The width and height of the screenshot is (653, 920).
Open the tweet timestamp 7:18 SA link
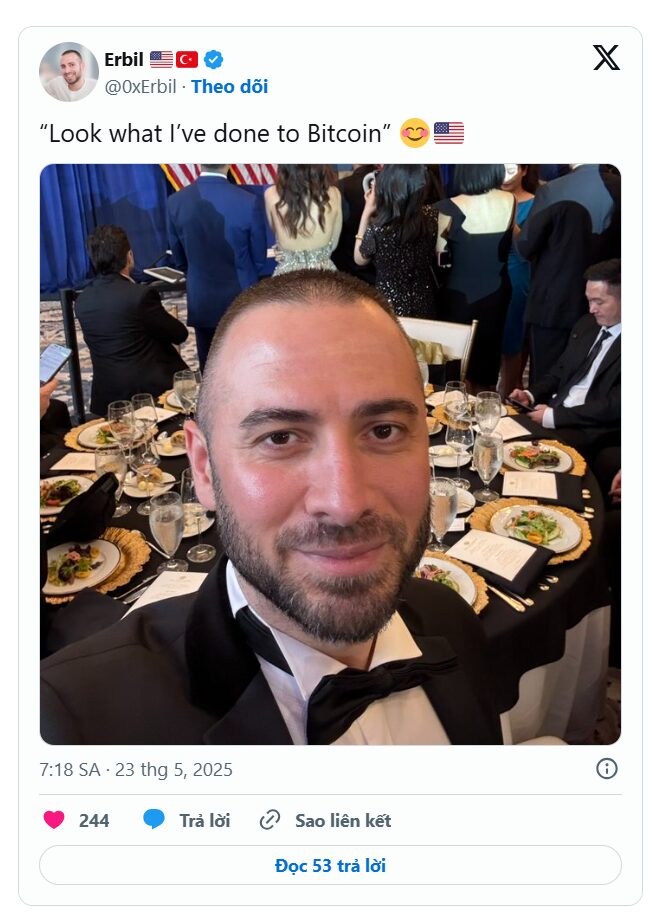(x=136, y=769)
